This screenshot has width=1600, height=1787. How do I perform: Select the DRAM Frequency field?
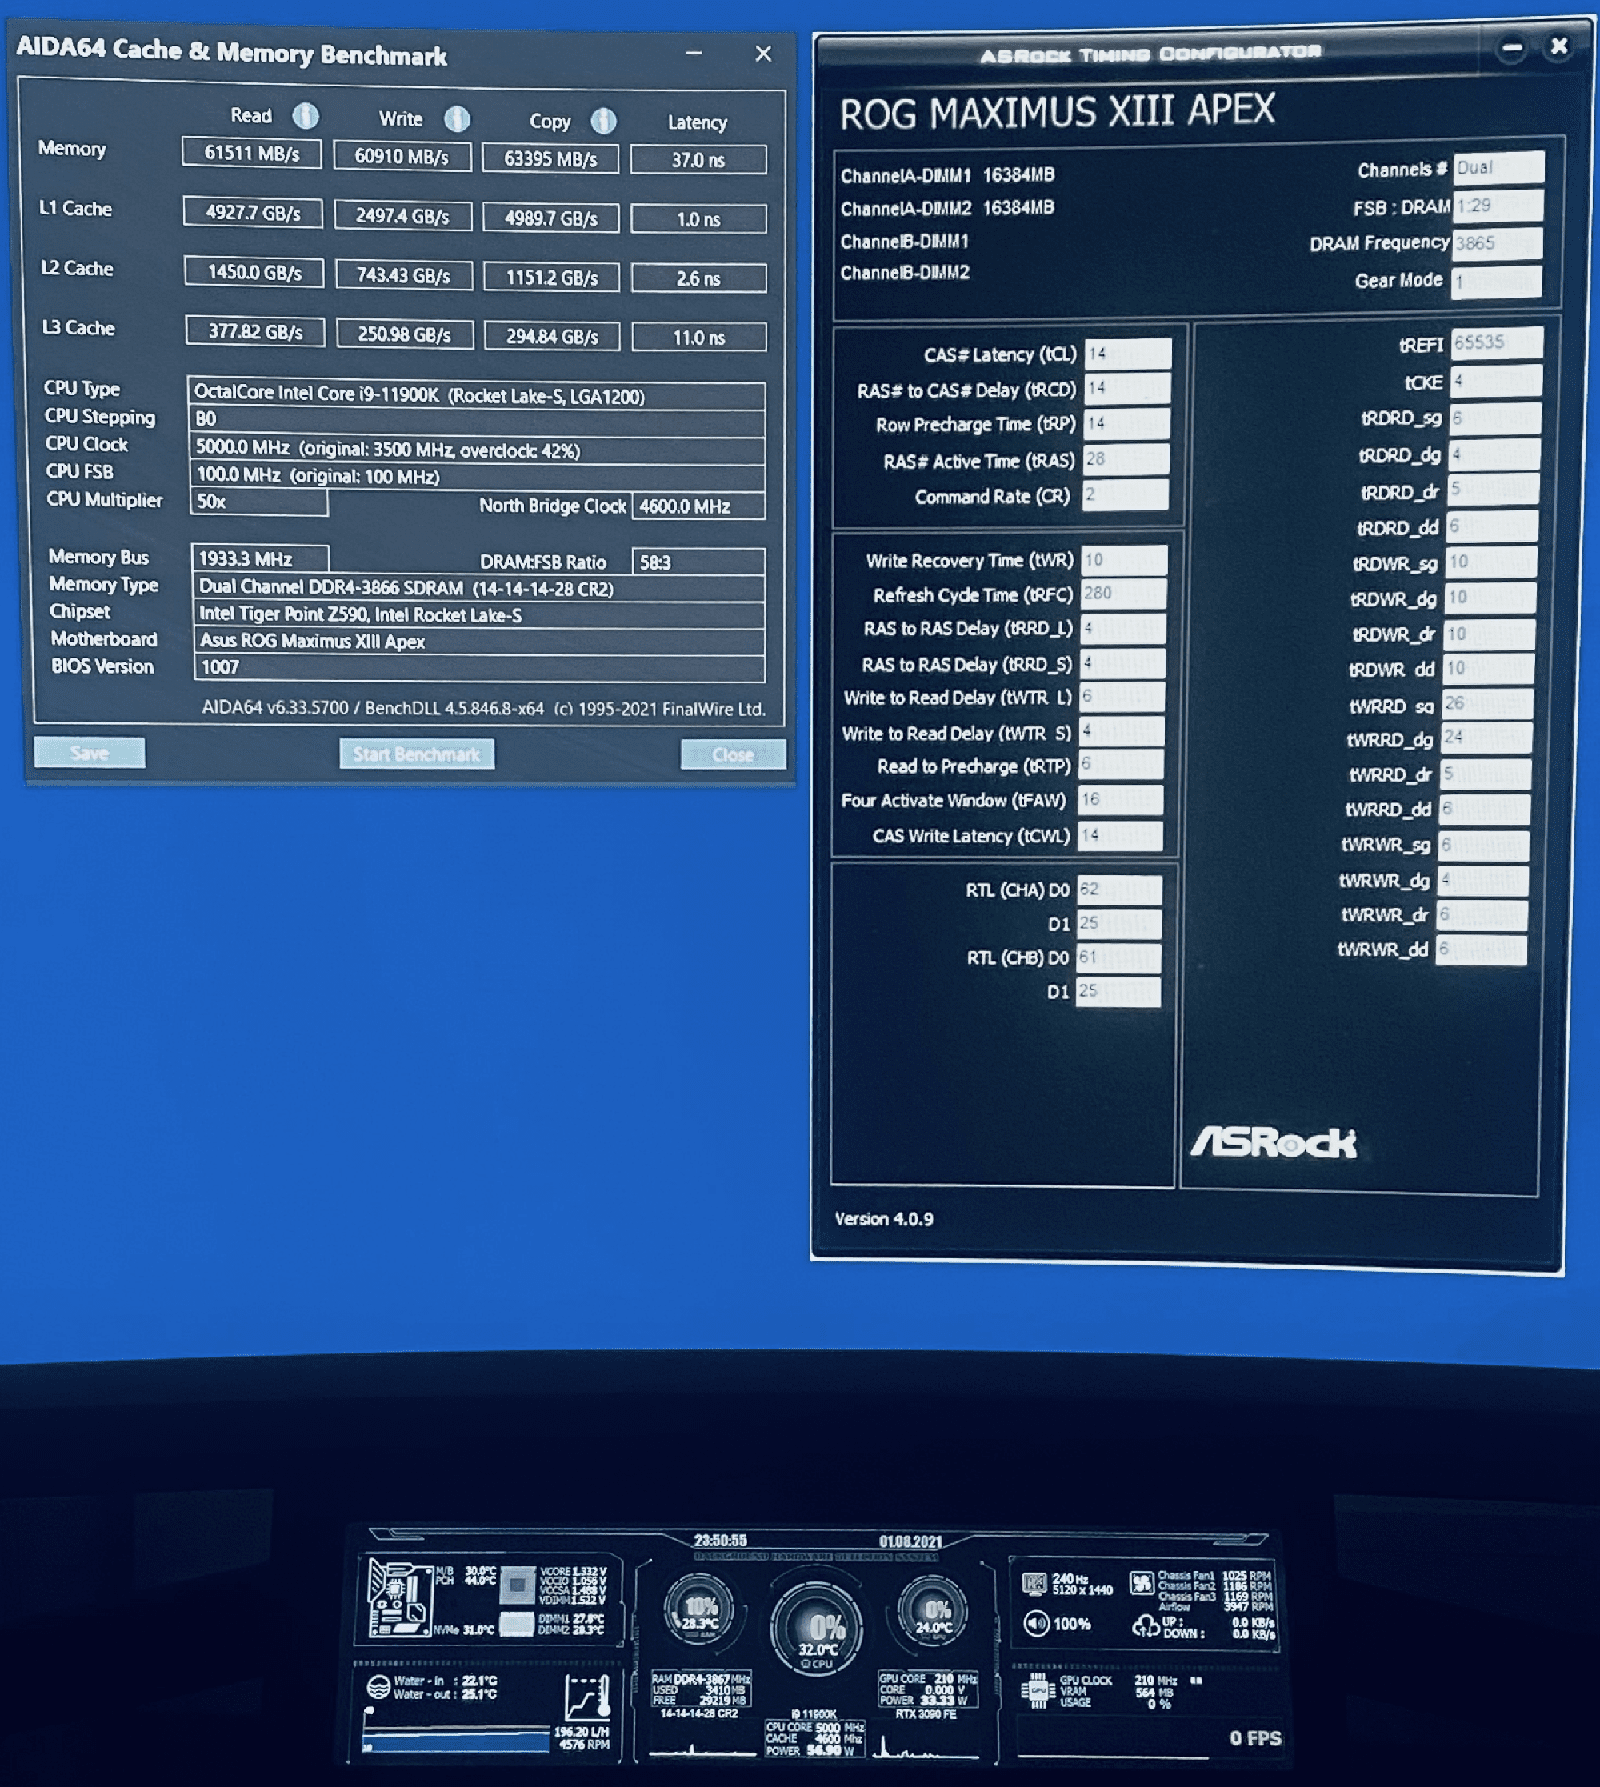pos(1498,243)
